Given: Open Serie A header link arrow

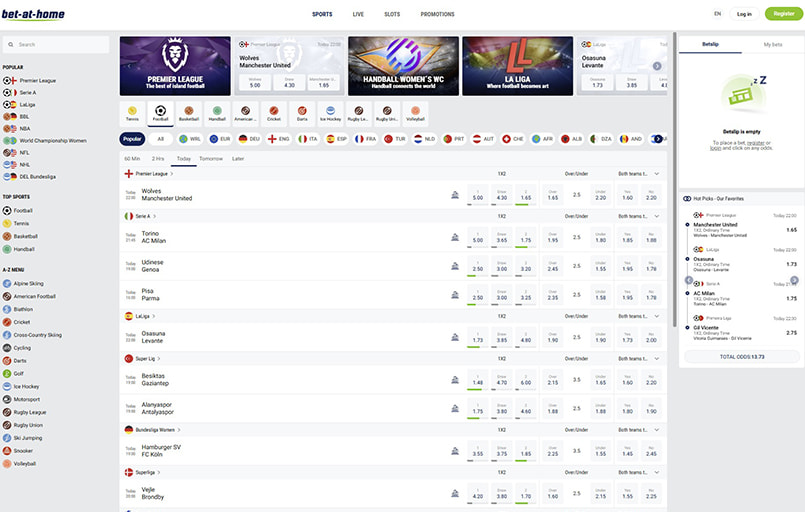Looking at the screenshot, I should 155,216.
